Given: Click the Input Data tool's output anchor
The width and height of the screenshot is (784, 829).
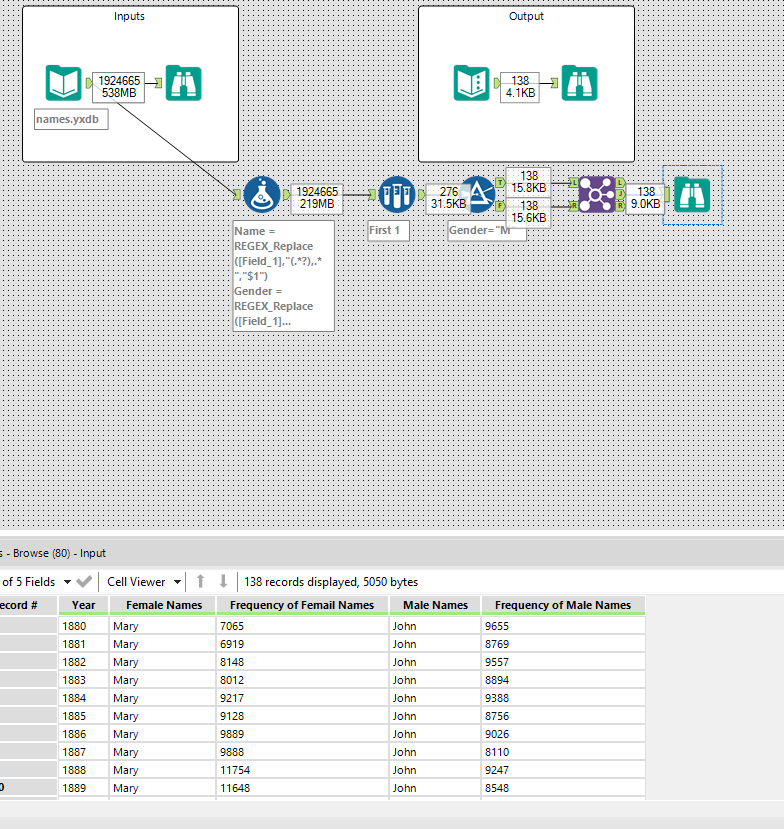Looking at the screenshot, I should point(89,83).
